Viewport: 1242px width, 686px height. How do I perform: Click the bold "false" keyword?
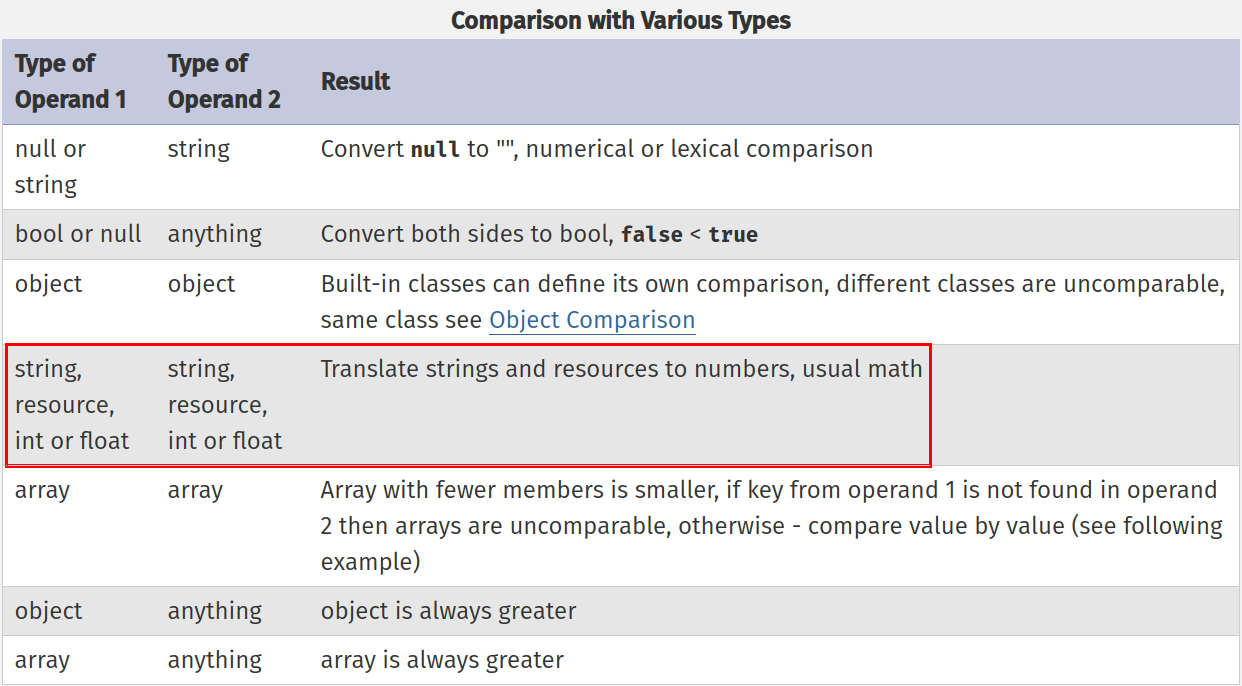click(651, 235)
